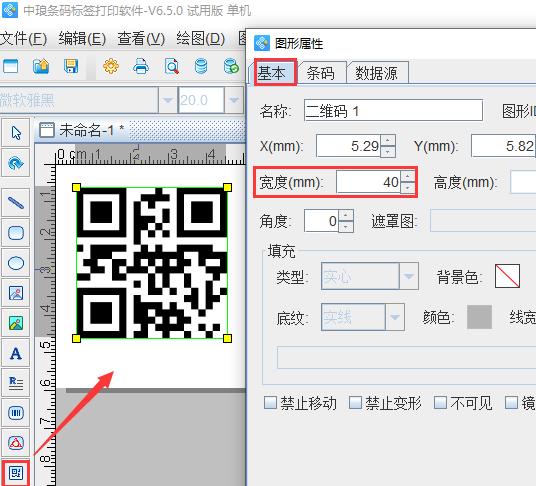Click the main window app logo
536x486 pixels.
click(10, 10)
